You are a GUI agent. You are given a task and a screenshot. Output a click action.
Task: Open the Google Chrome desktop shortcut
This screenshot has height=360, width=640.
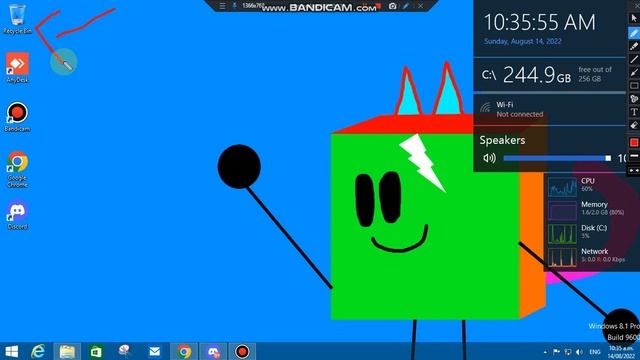click(x=17, y=170)
